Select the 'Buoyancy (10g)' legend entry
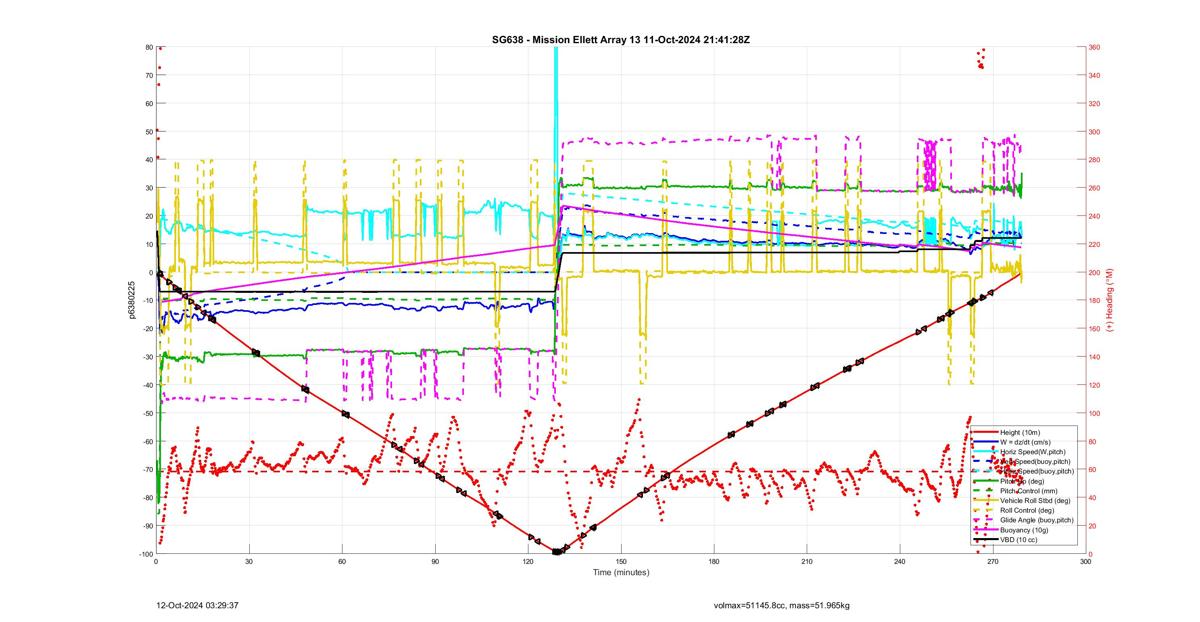This screenshot has width=1200, height=622. click(1024, 530)
